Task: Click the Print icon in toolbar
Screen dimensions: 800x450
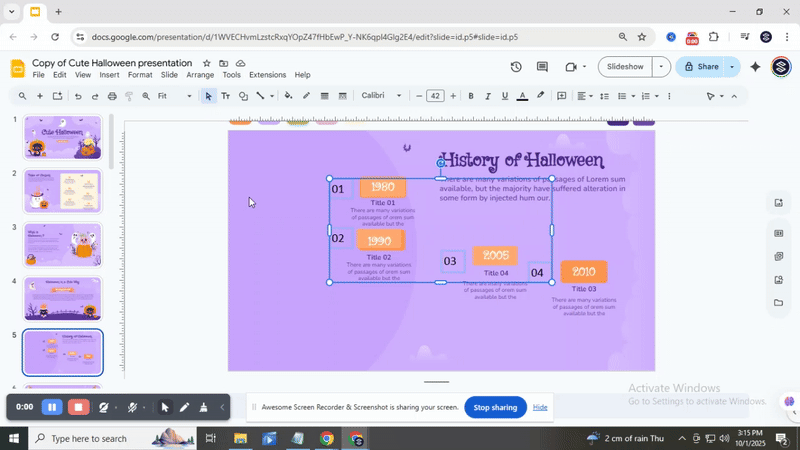Action: click(x=112, y=96)
